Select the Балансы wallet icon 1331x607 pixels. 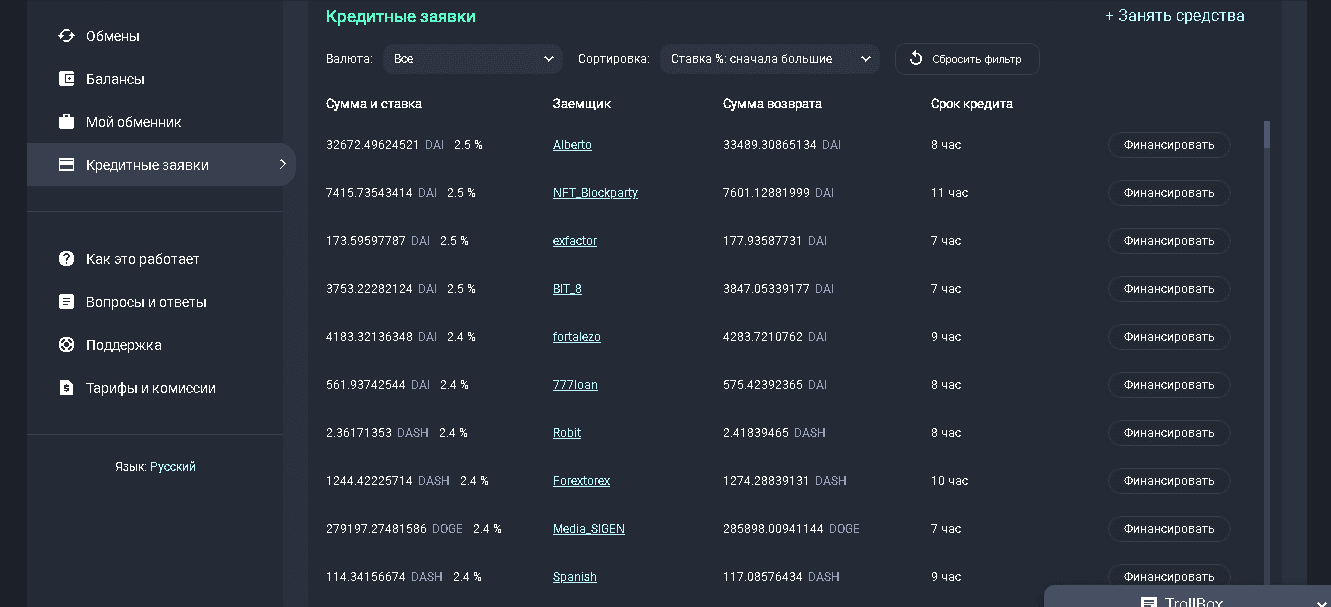click(66, 77)
